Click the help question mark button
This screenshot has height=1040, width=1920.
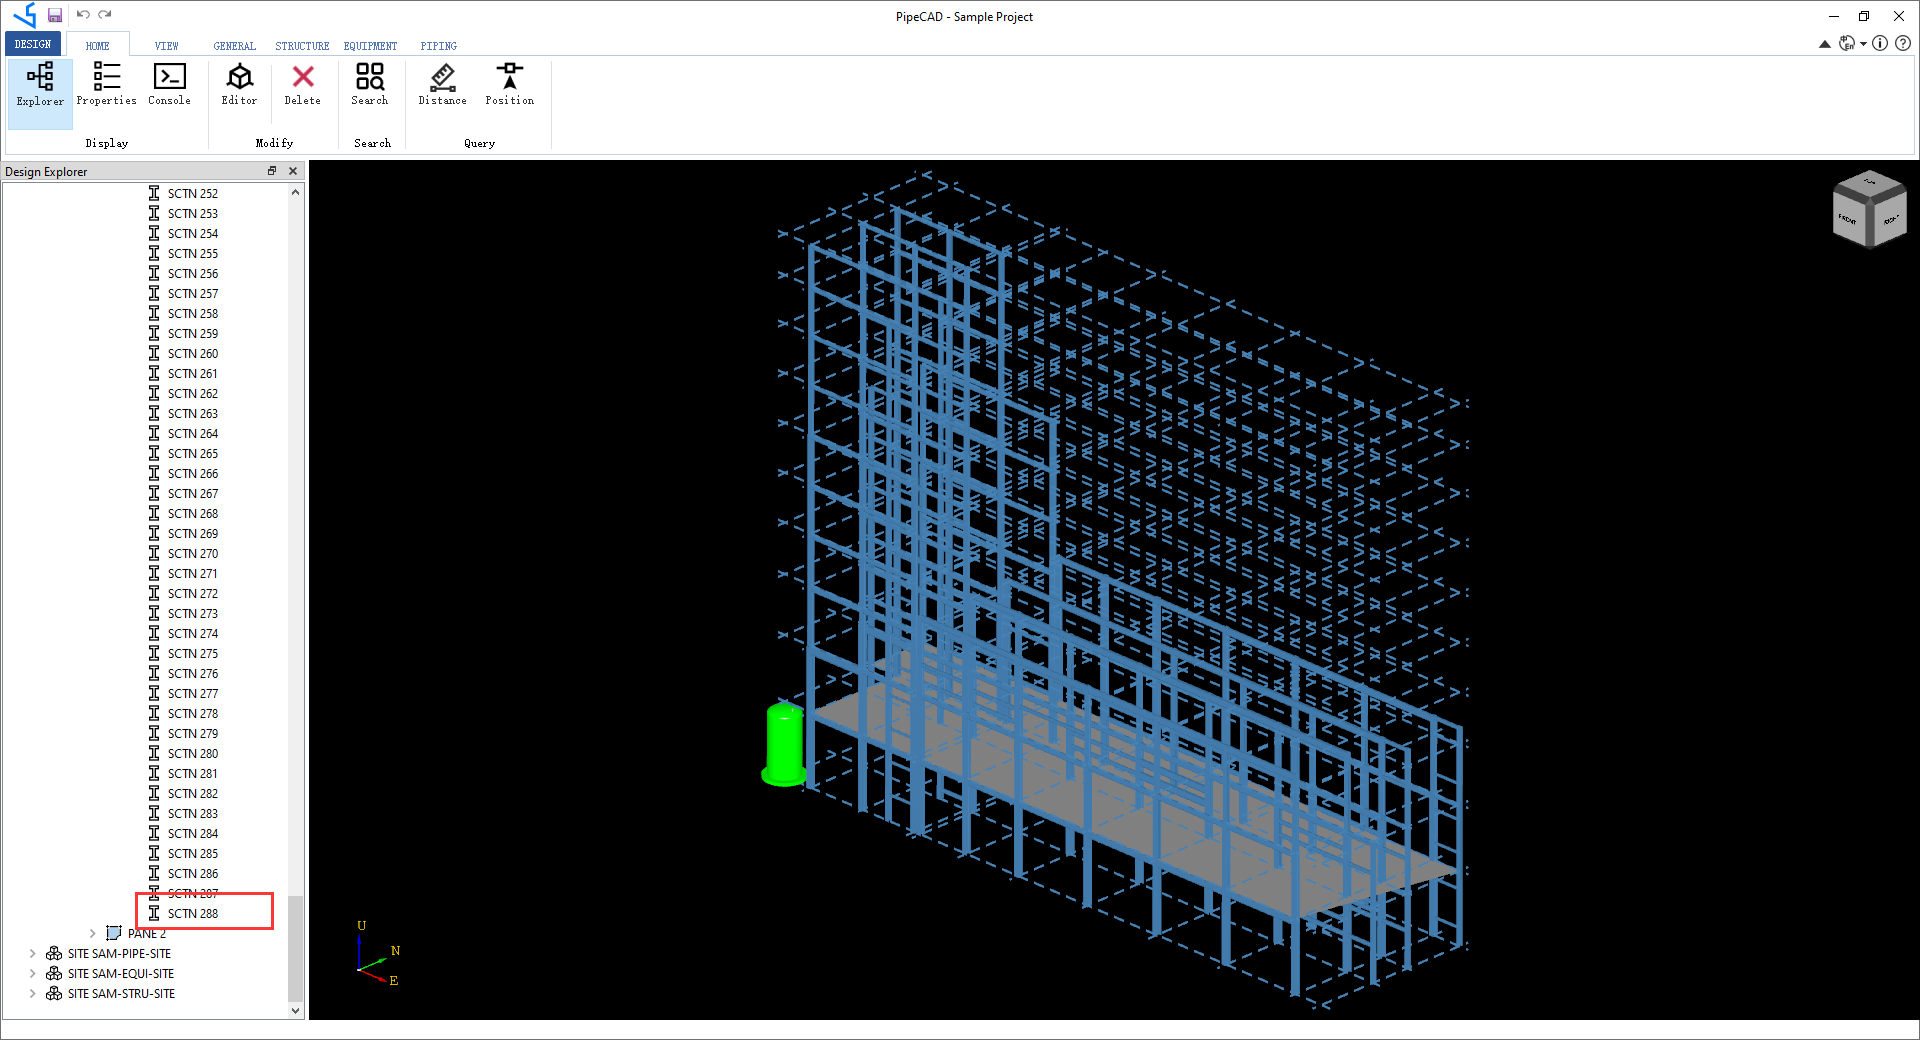tap(1902, 43)
